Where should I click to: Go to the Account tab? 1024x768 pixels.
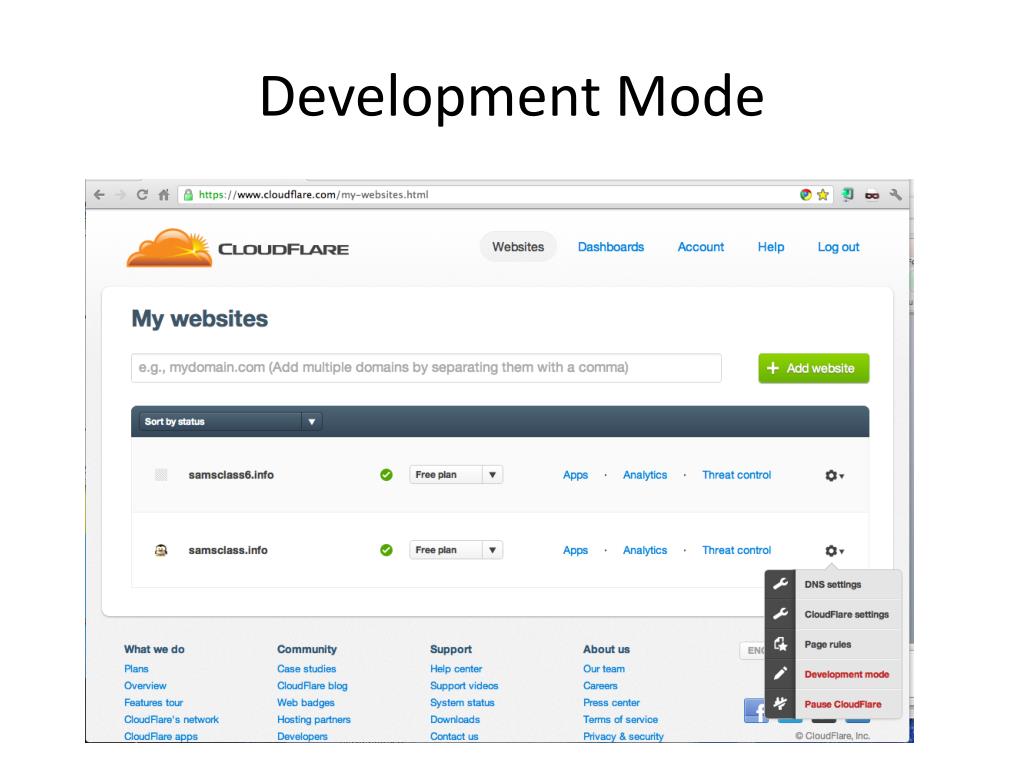701,247
